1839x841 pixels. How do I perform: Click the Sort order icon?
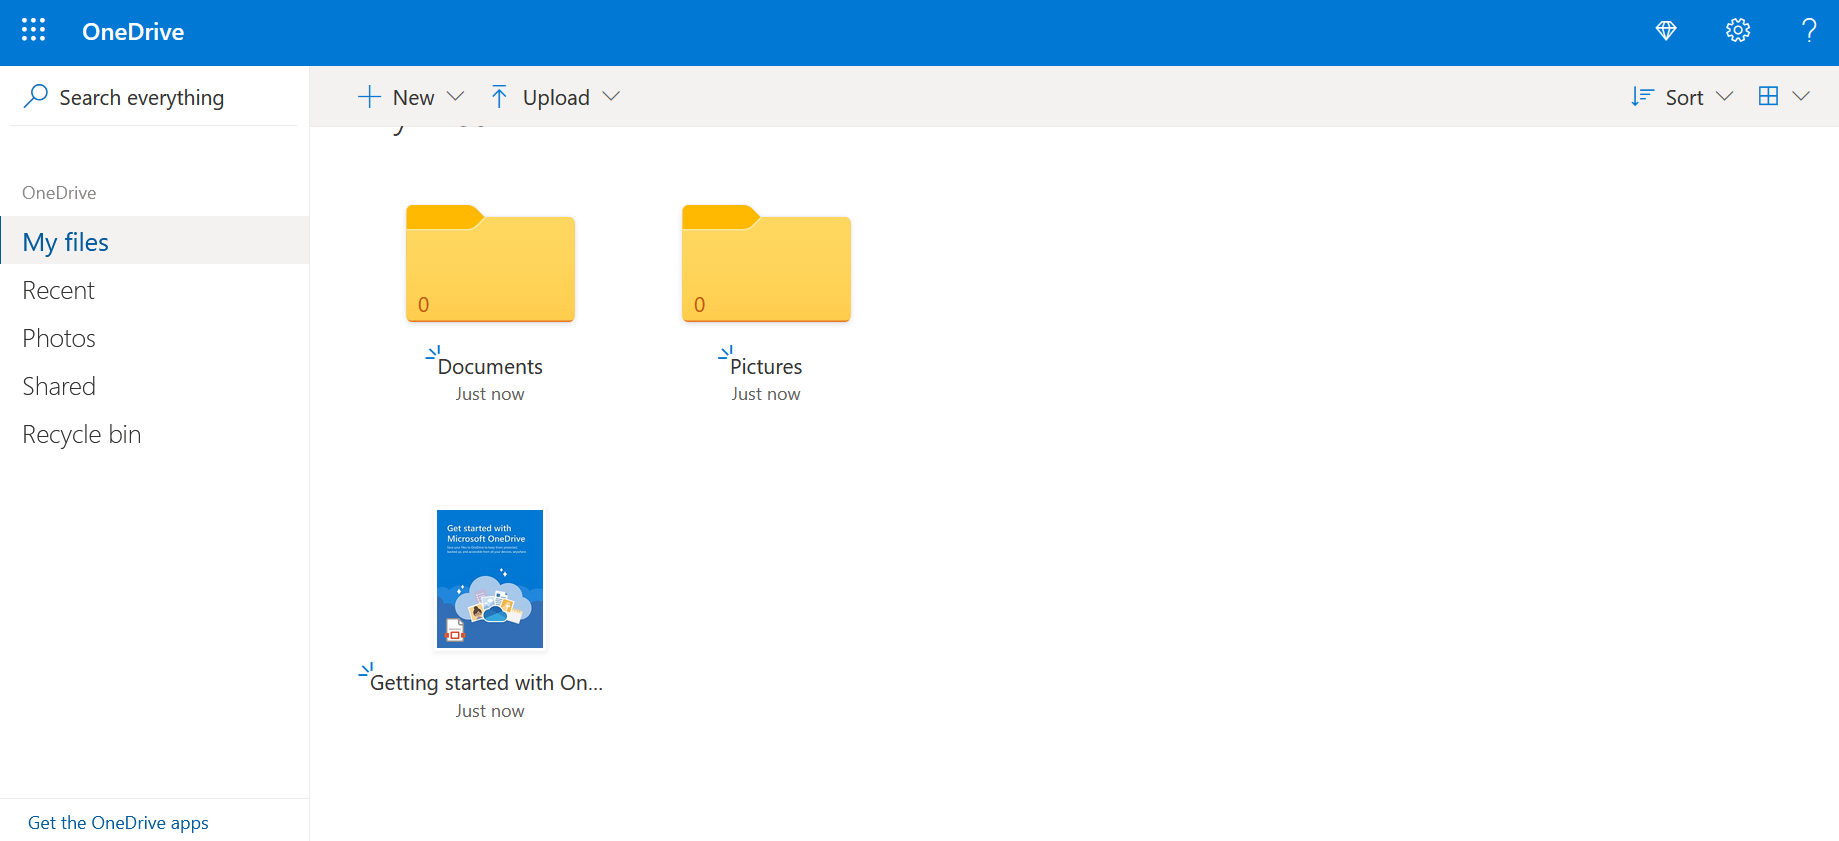[x=1642, y=97]
